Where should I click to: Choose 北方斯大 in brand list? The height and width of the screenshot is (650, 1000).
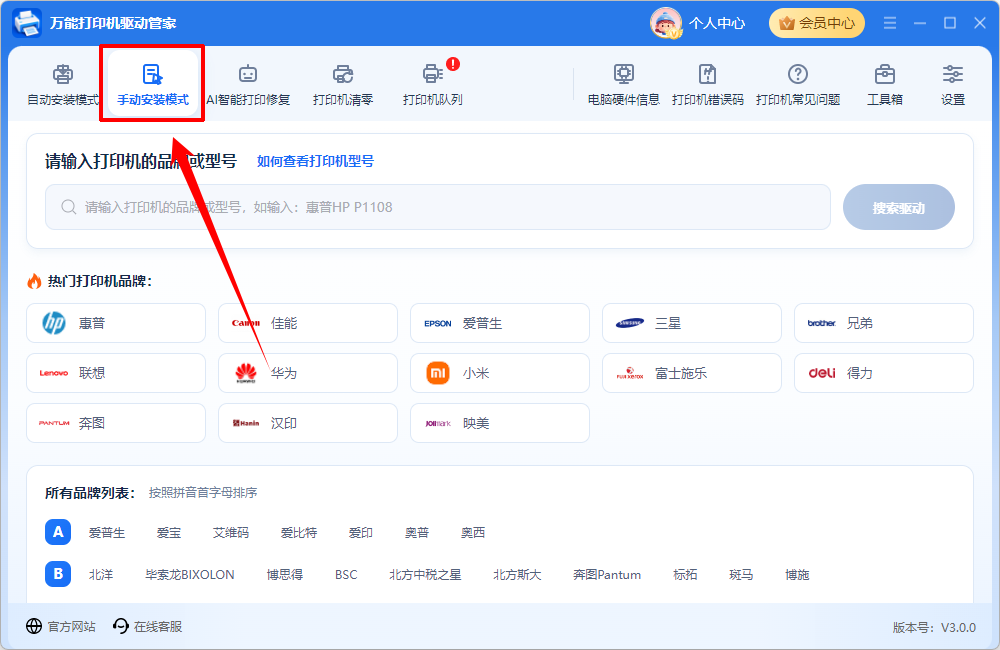(517, 575)
